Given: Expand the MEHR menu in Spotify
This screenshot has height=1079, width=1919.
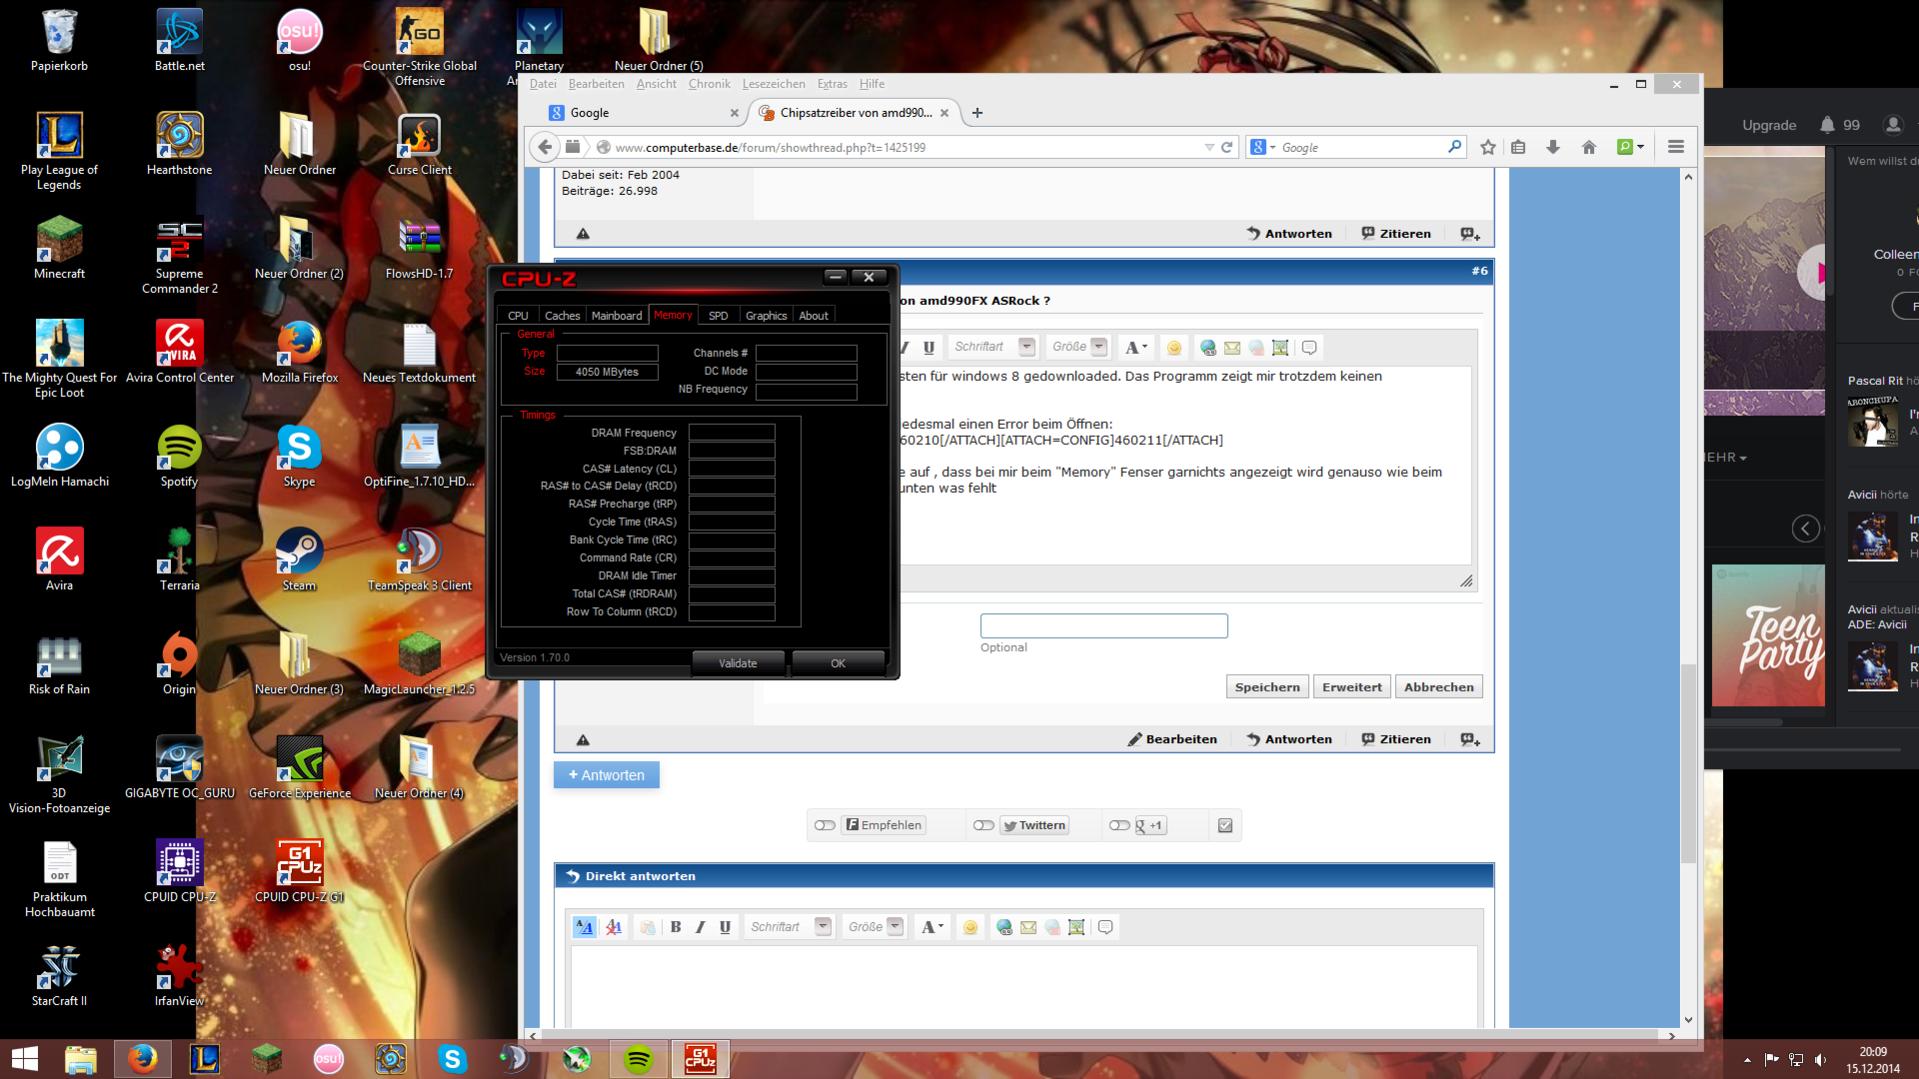Looking at the screenshot, I should [x=1725, y=457].
